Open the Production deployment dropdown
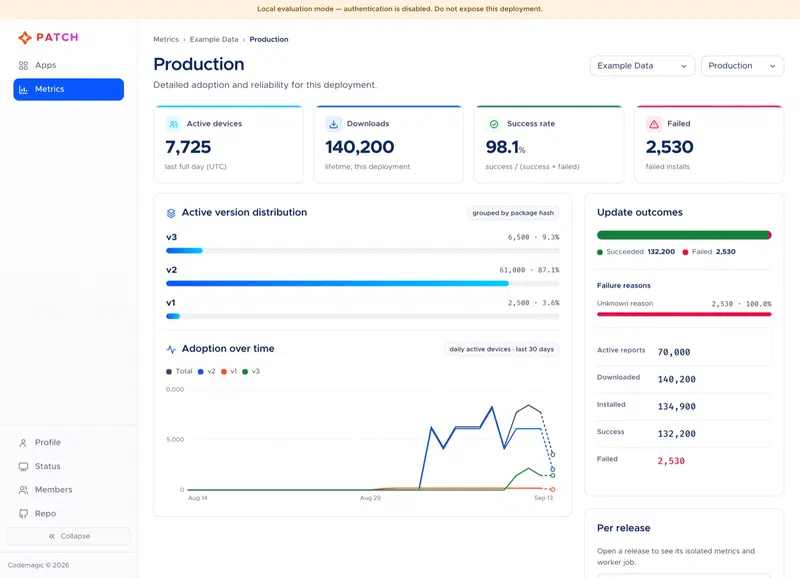Screen dimensions: 800x578 [x=742, y=66]
